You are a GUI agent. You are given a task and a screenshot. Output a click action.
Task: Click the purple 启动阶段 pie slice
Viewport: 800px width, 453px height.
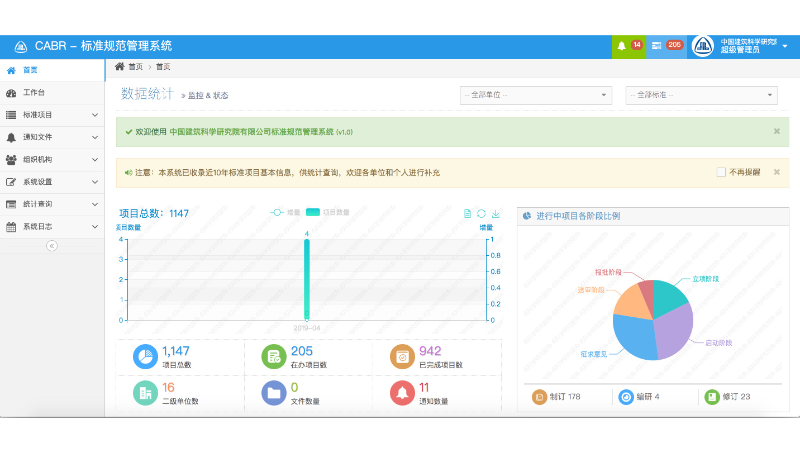coord(674,332)
